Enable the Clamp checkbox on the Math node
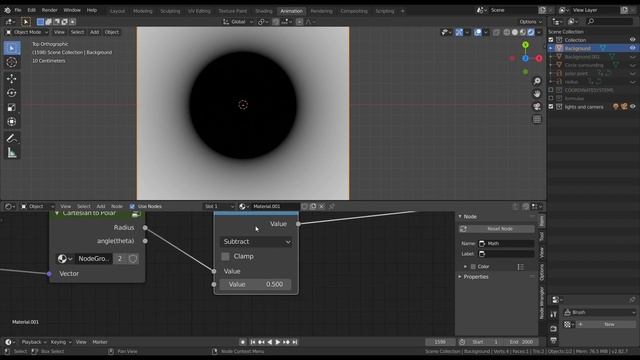The width and height of the screenshot is (640, 360). point(225,256)
